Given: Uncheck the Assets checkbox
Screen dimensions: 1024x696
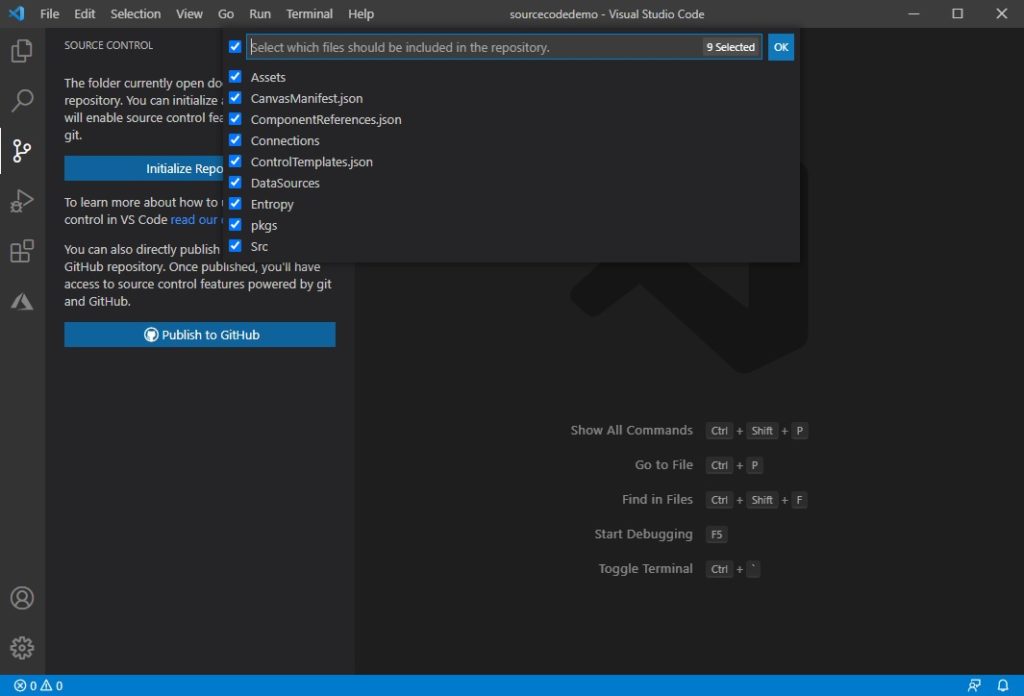Looking at the screenshot, I should 235,76.
